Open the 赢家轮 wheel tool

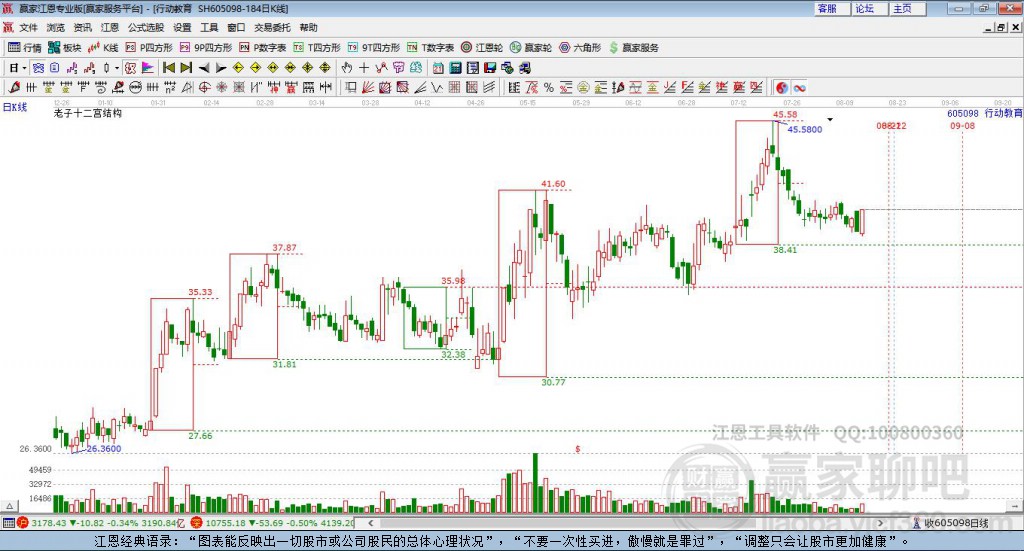(531, 48)
